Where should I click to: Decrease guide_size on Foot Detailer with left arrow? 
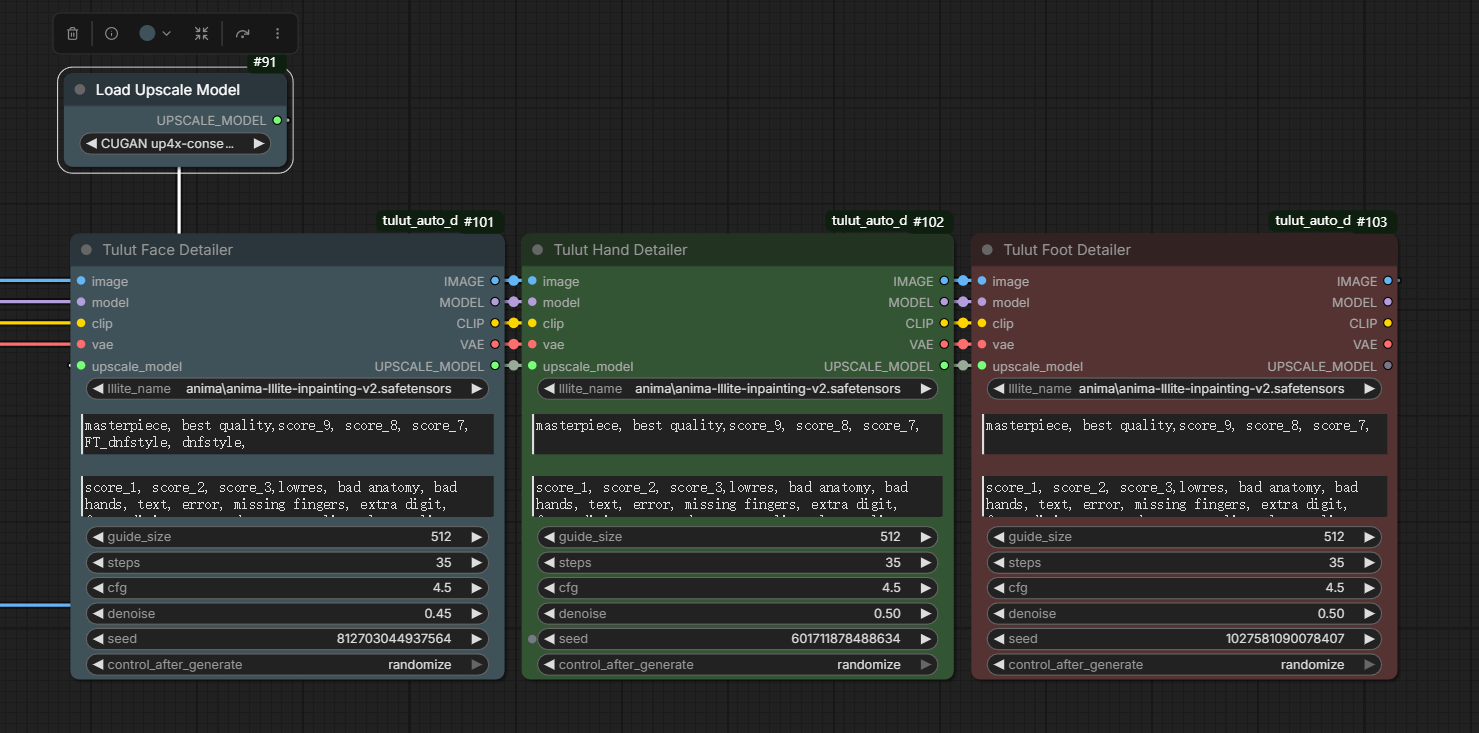(998, 537)
